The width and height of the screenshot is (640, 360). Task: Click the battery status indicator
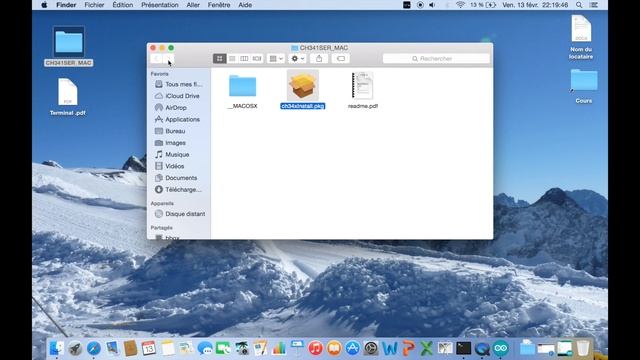pos(483,5)
